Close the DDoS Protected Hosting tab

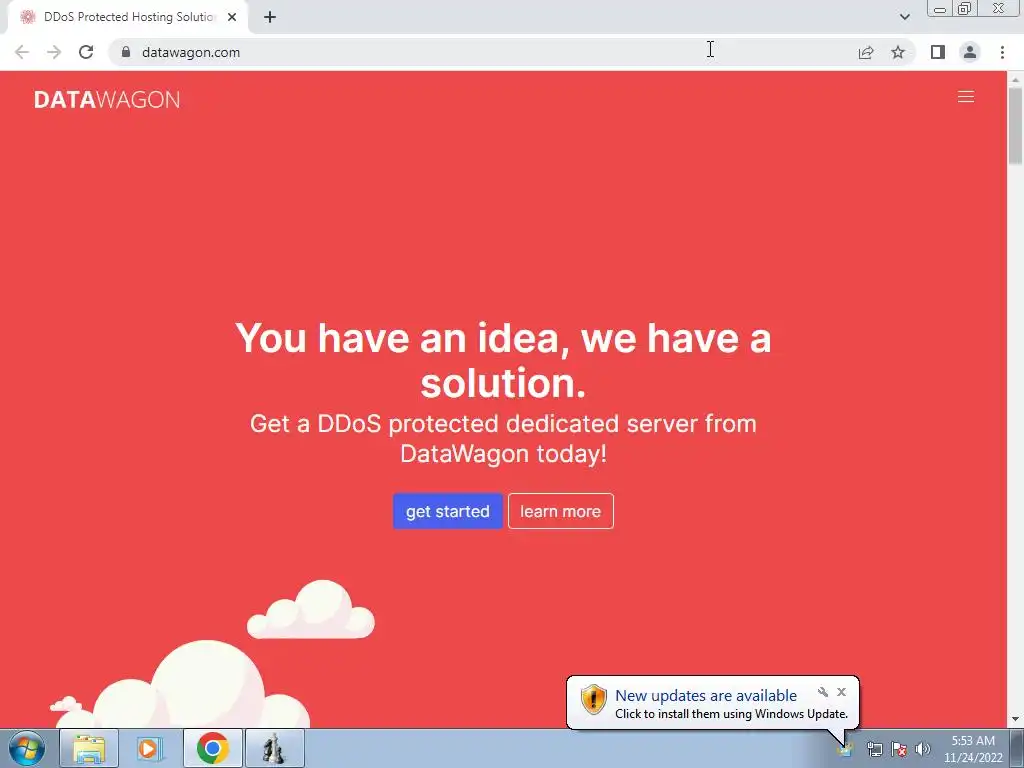click(x=232, y=18)
